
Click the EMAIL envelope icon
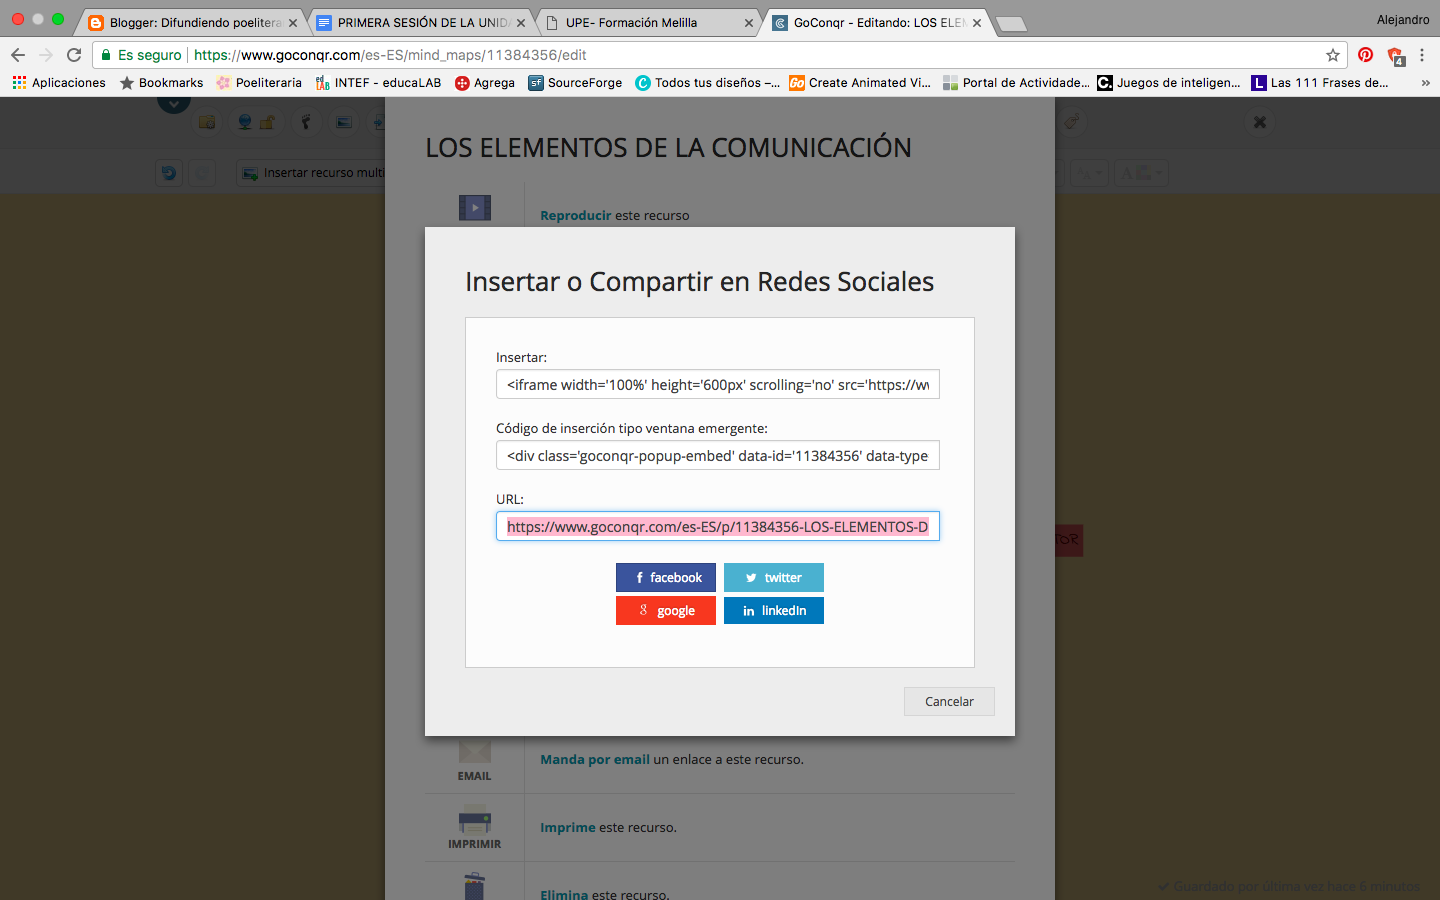click(475, 751)
